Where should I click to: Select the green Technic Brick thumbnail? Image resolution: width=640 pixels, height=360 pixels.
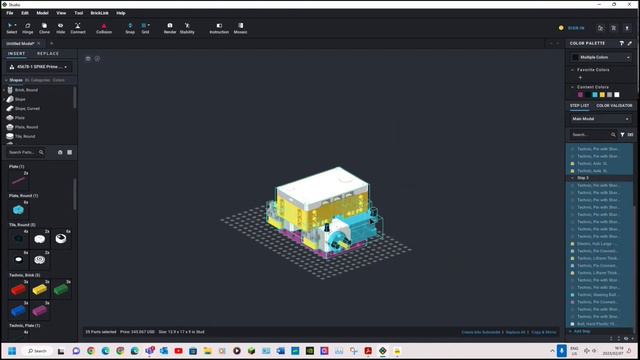(x=61, y=289)
